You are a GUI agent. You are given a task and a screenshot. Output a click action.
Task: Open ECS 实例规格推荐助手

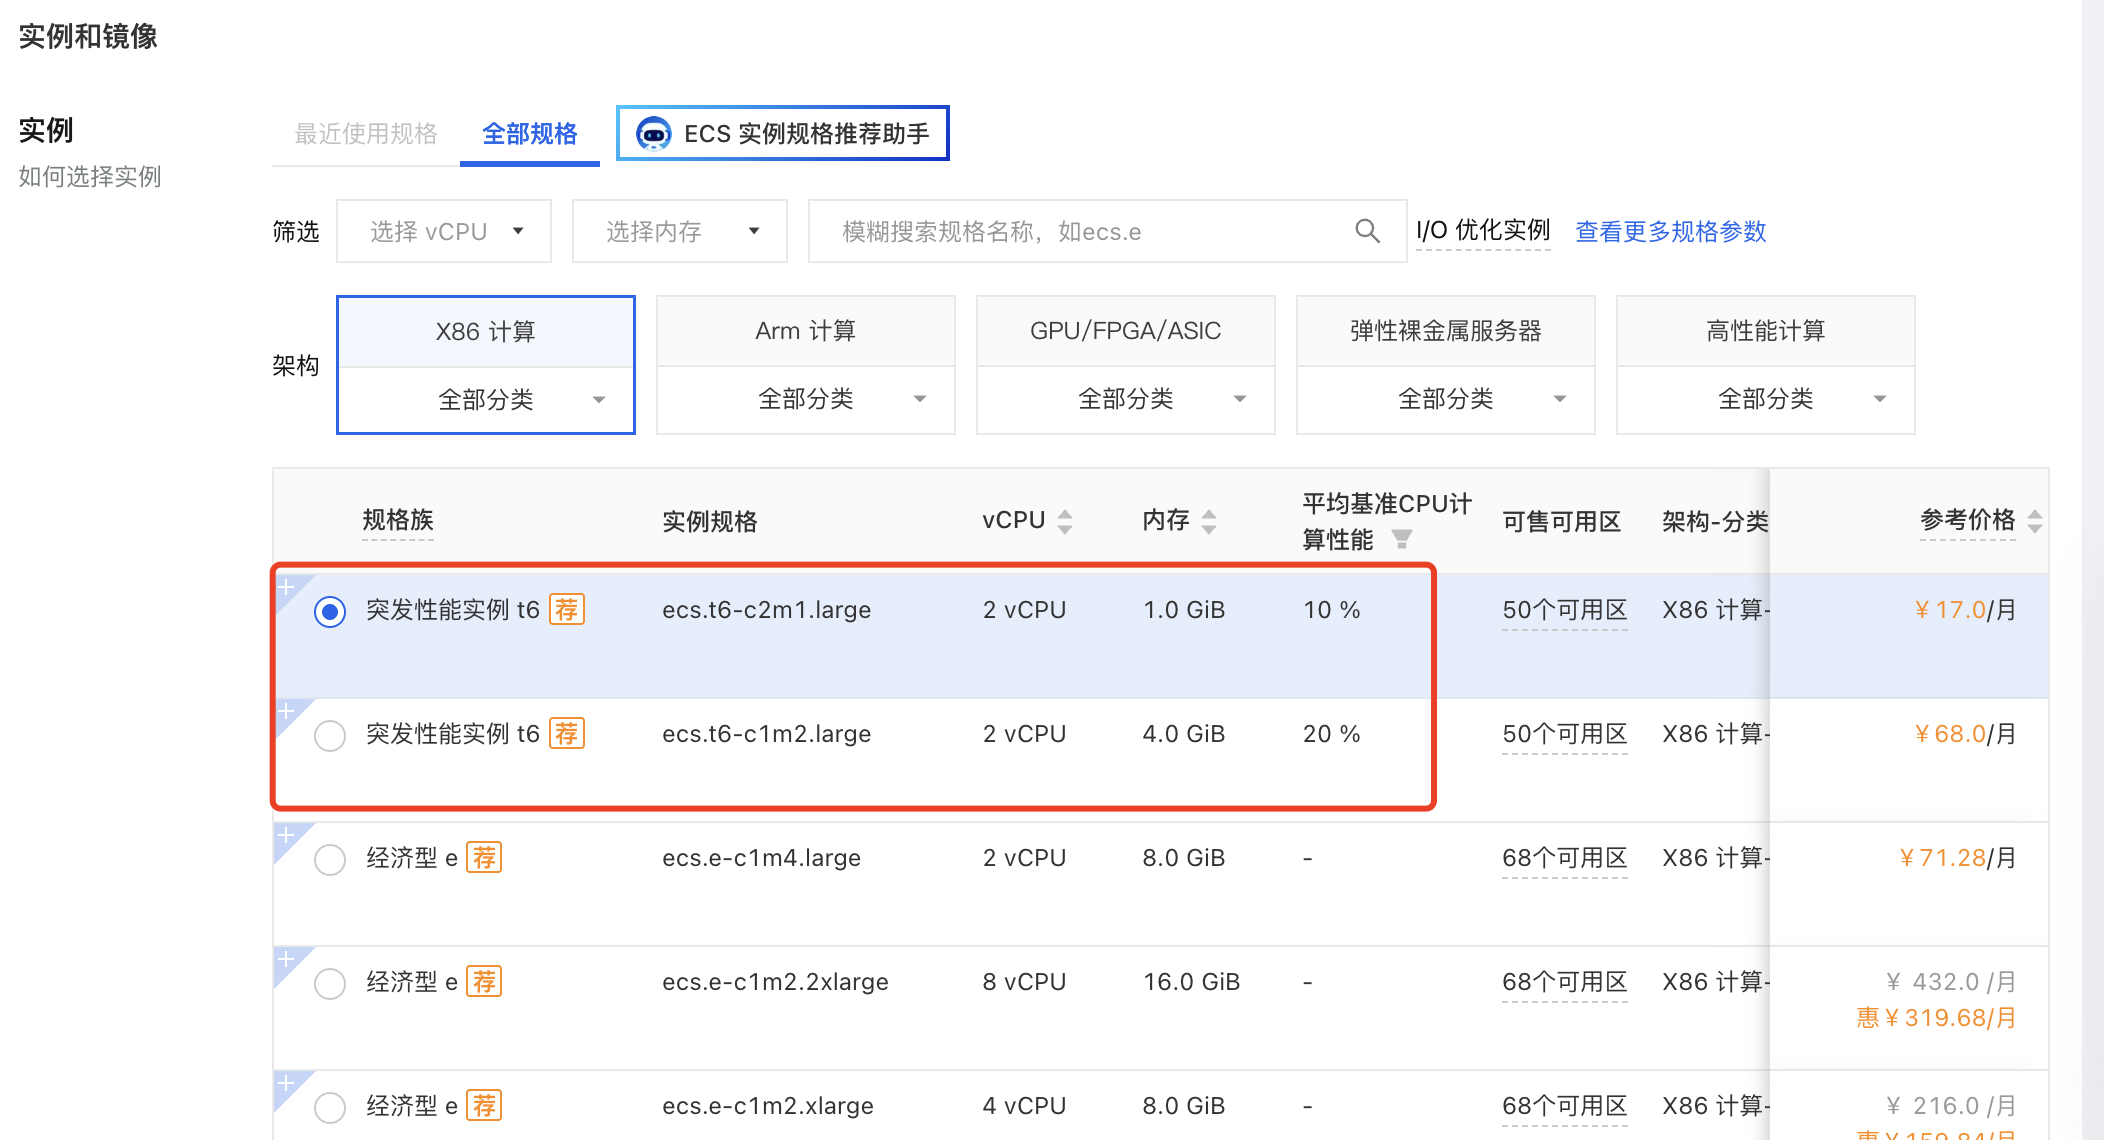tap(783, 133)
